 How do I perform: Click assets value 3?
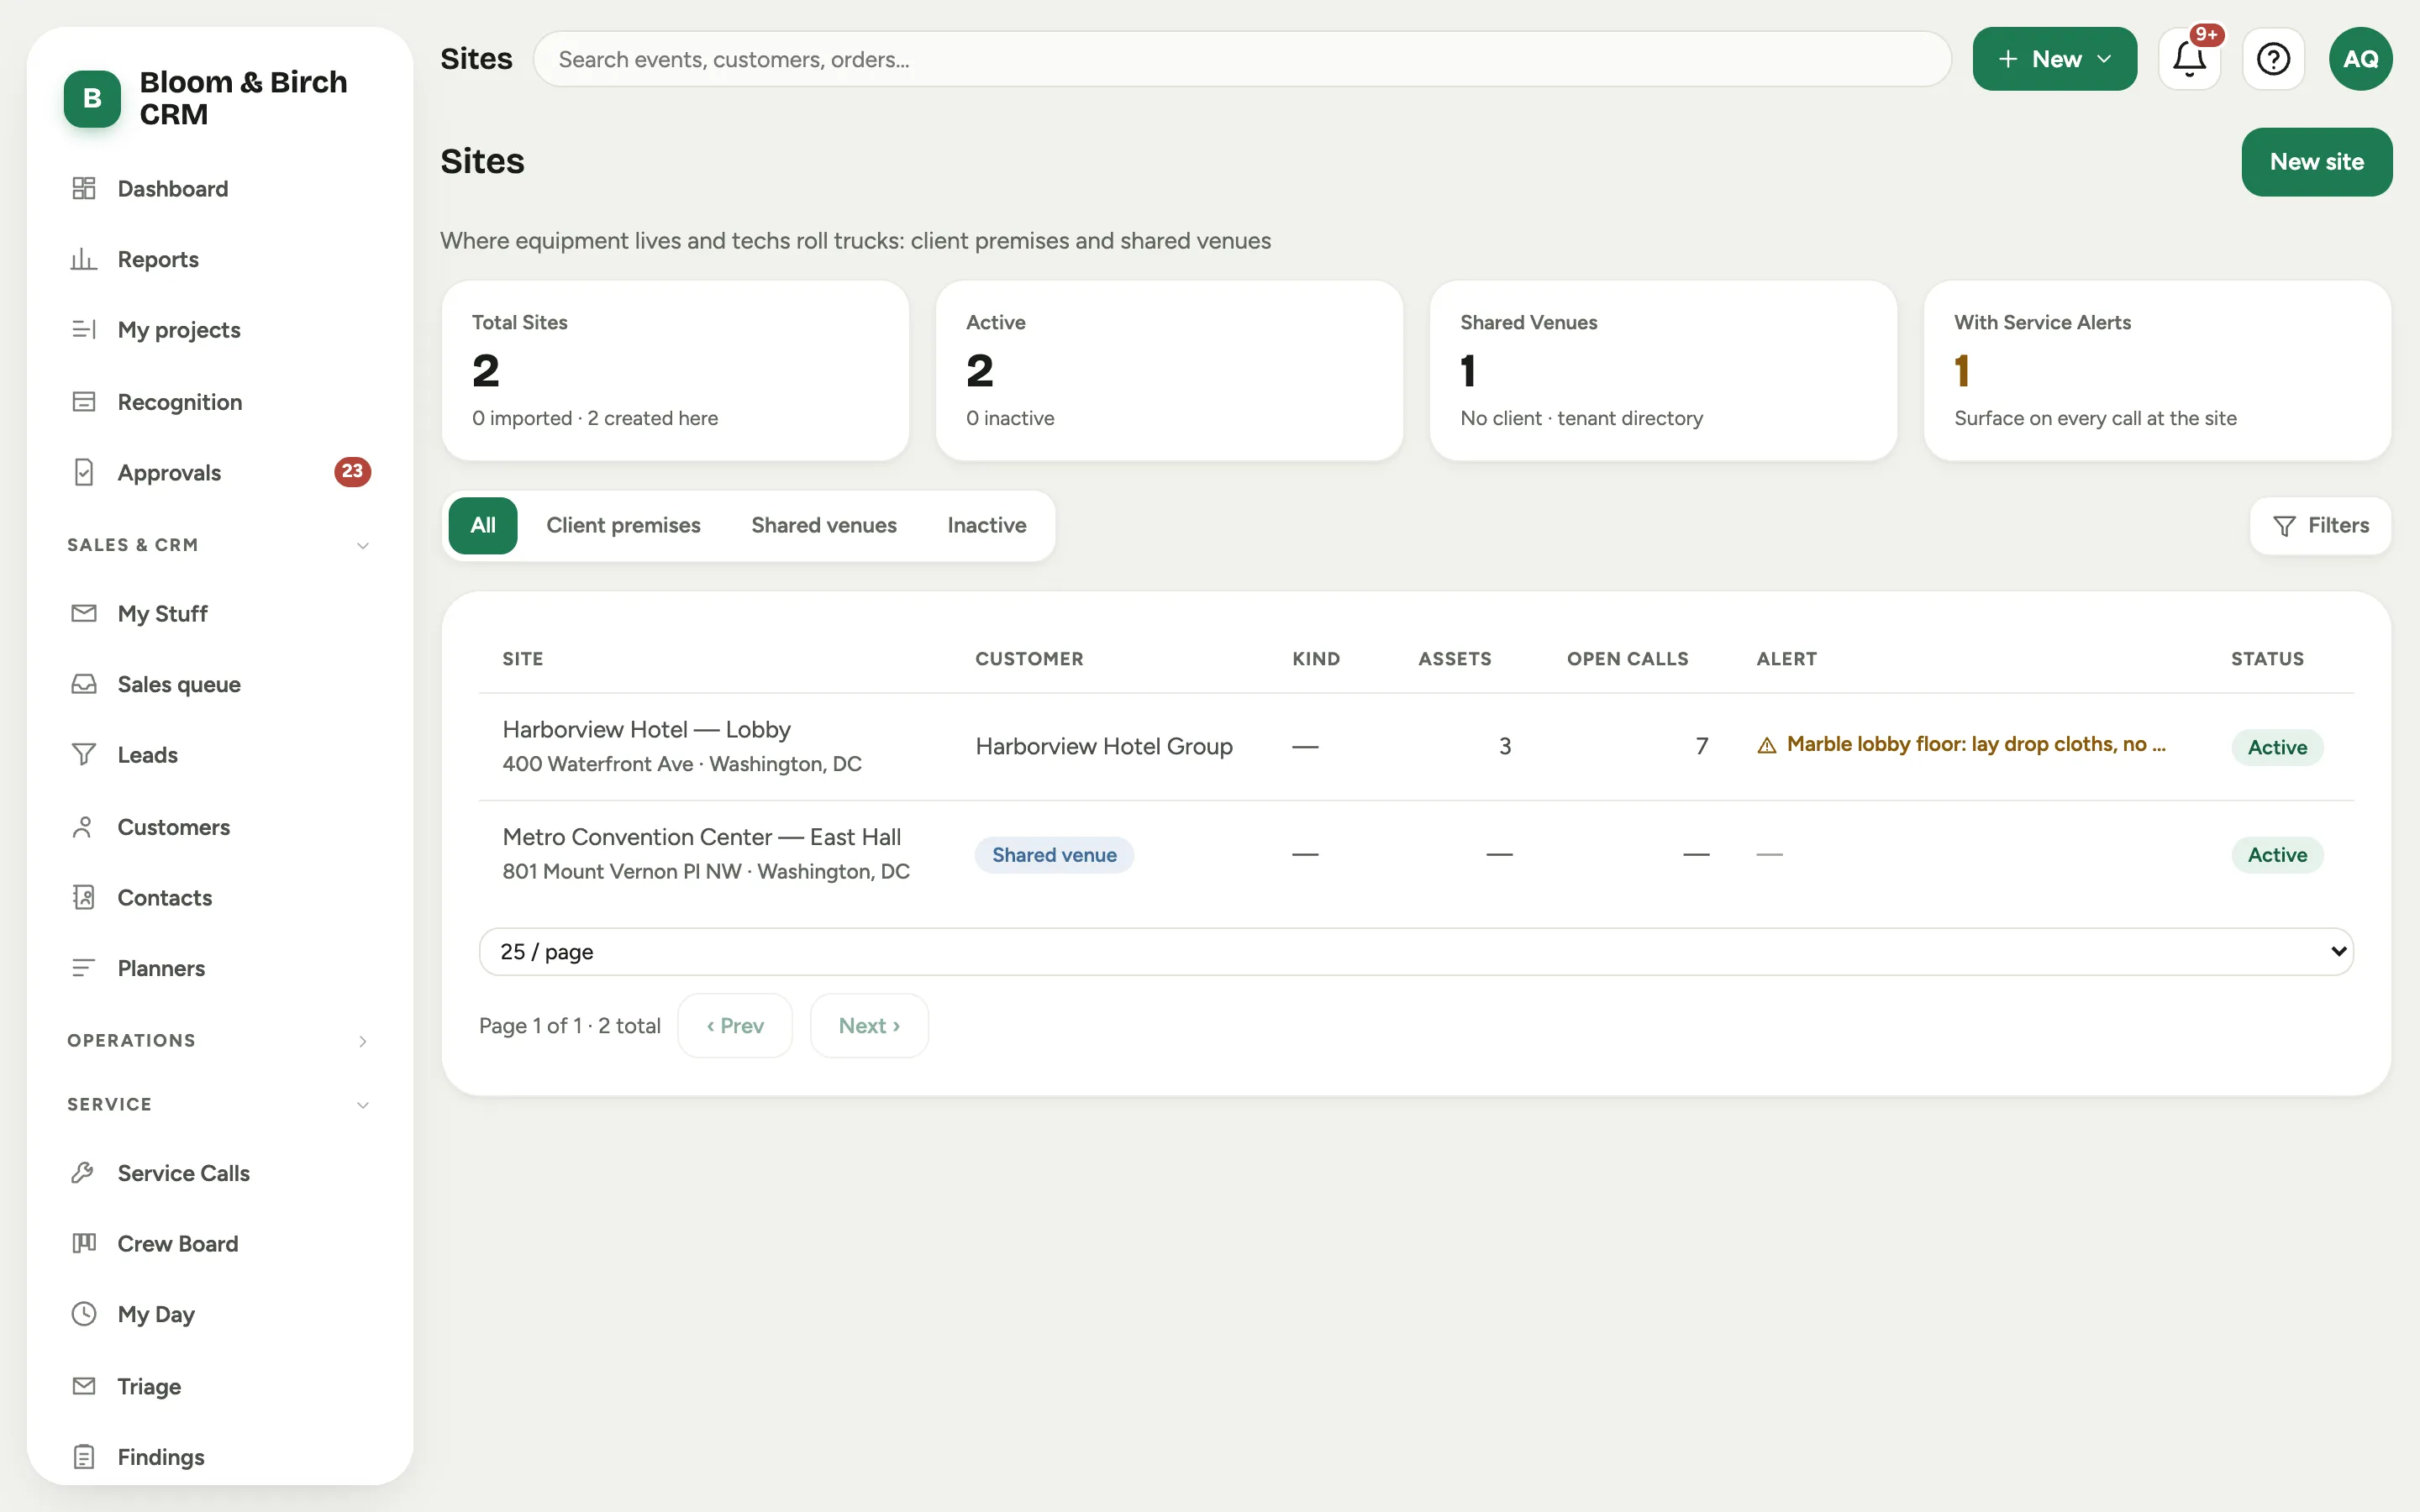1505,746
